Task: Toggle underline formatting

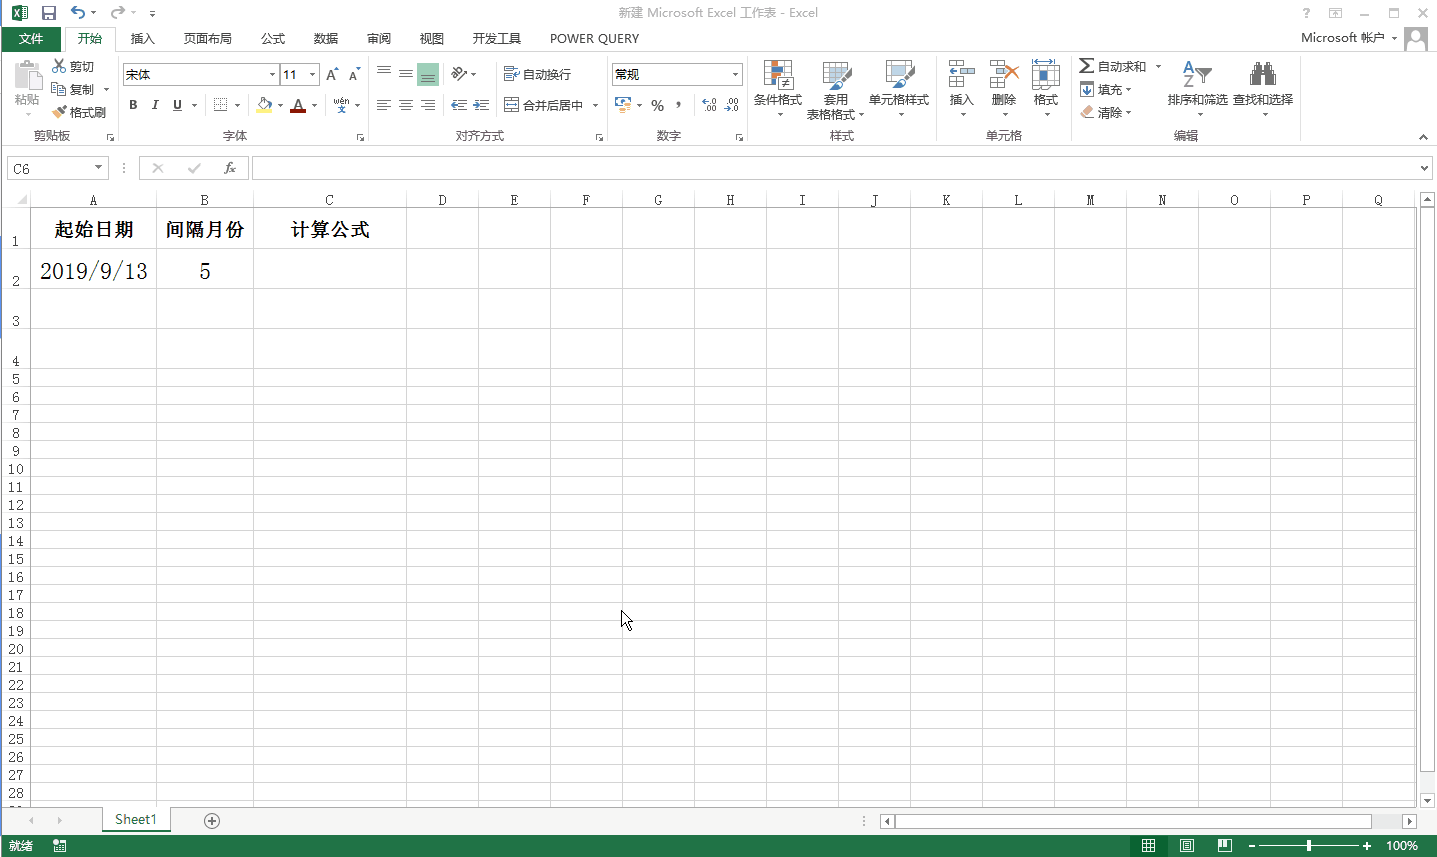Action: 178,105
